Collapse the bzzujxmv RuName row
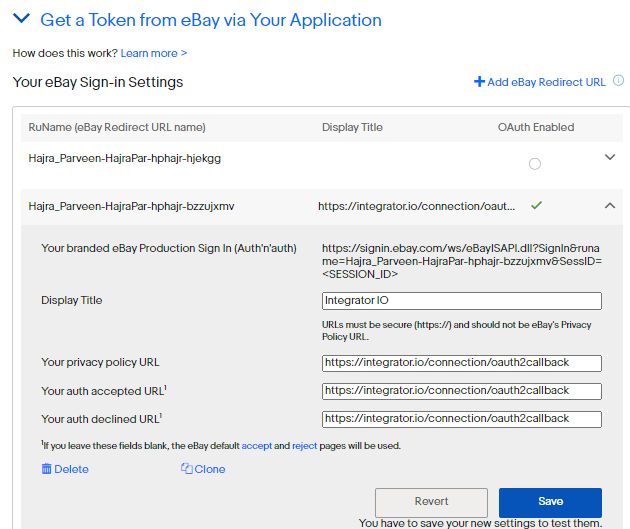Screen dimensions: 630x529 [x=610, y=206]
